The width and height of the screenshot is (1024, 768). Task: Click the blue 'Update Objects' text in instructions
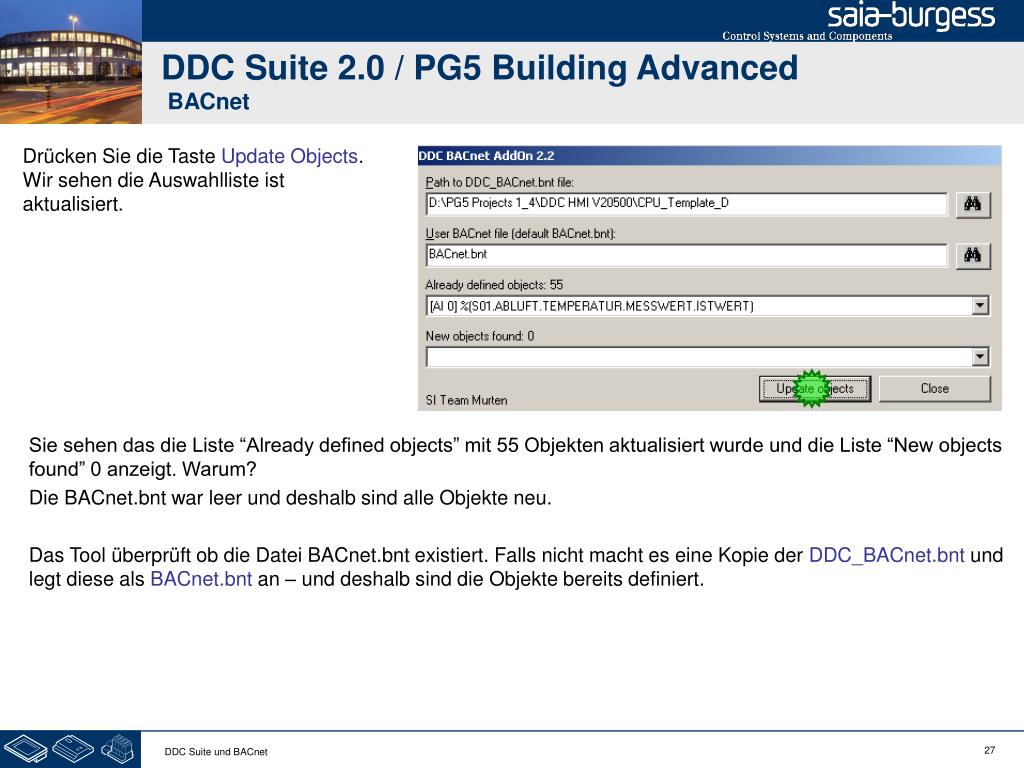tap(289, 156)
